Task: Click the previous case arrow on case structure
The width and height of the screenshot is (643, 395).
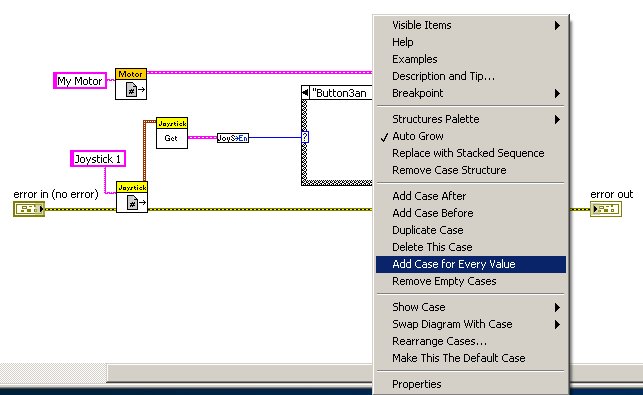Action: pyautogui.click(x=305, y=93)
